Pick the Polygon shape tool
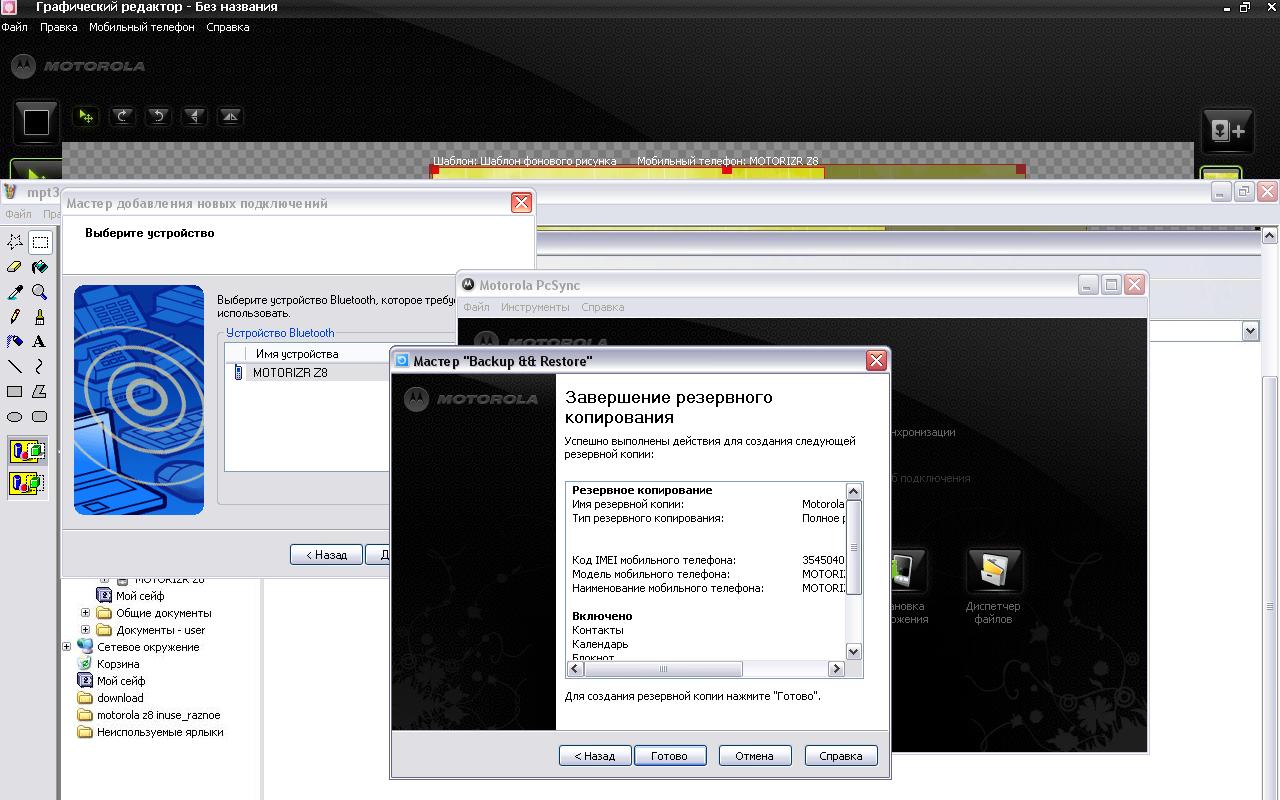This screenshot has height=800, width=1280. pos(40,392)
